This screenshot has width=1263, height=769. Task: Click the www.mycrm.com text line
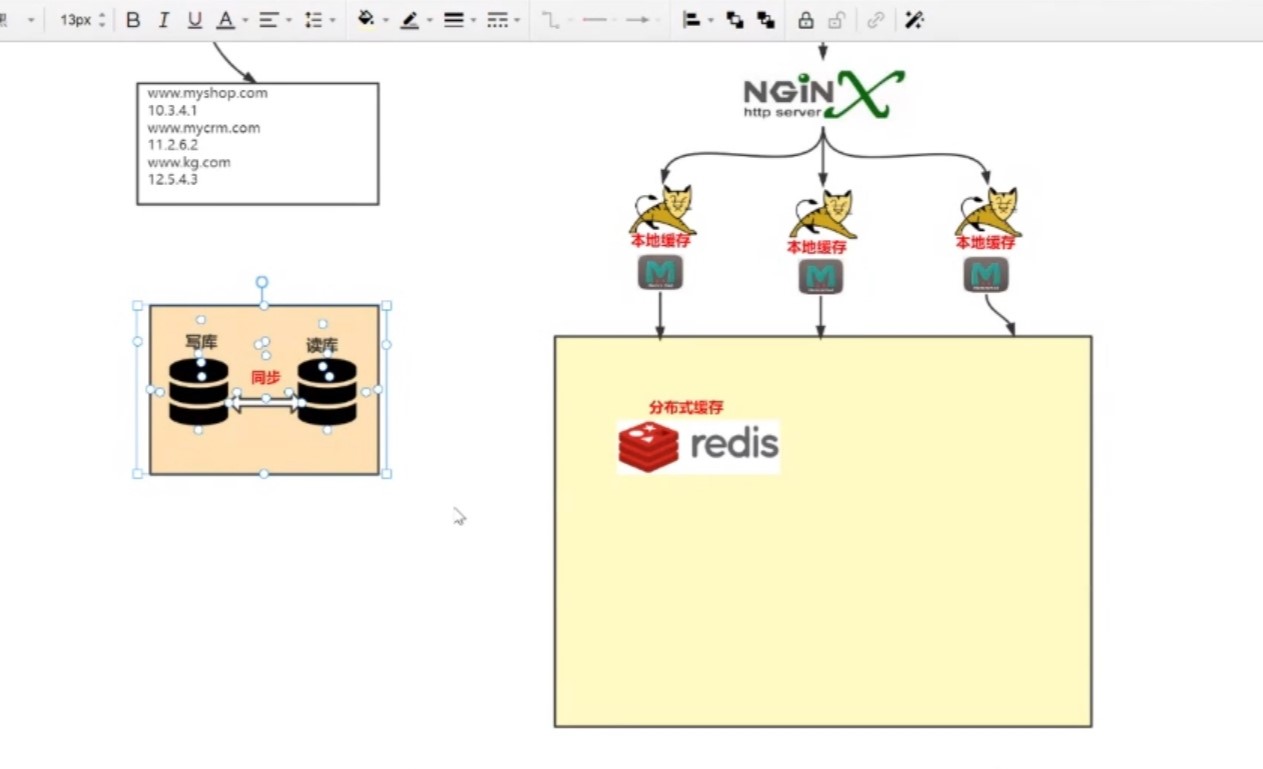tap(204, 128)
